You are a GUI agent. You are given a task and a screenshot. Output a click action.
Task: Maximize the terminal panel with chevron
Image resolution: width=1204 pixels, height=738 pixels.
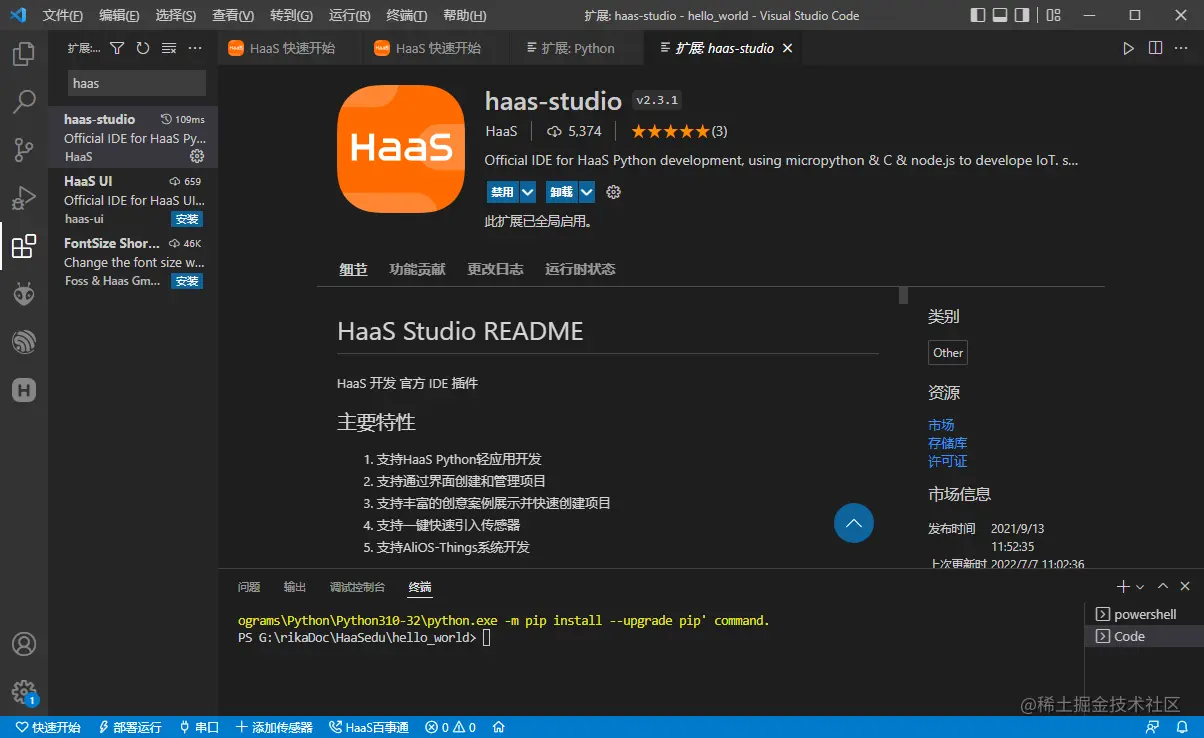point(1163,587)
